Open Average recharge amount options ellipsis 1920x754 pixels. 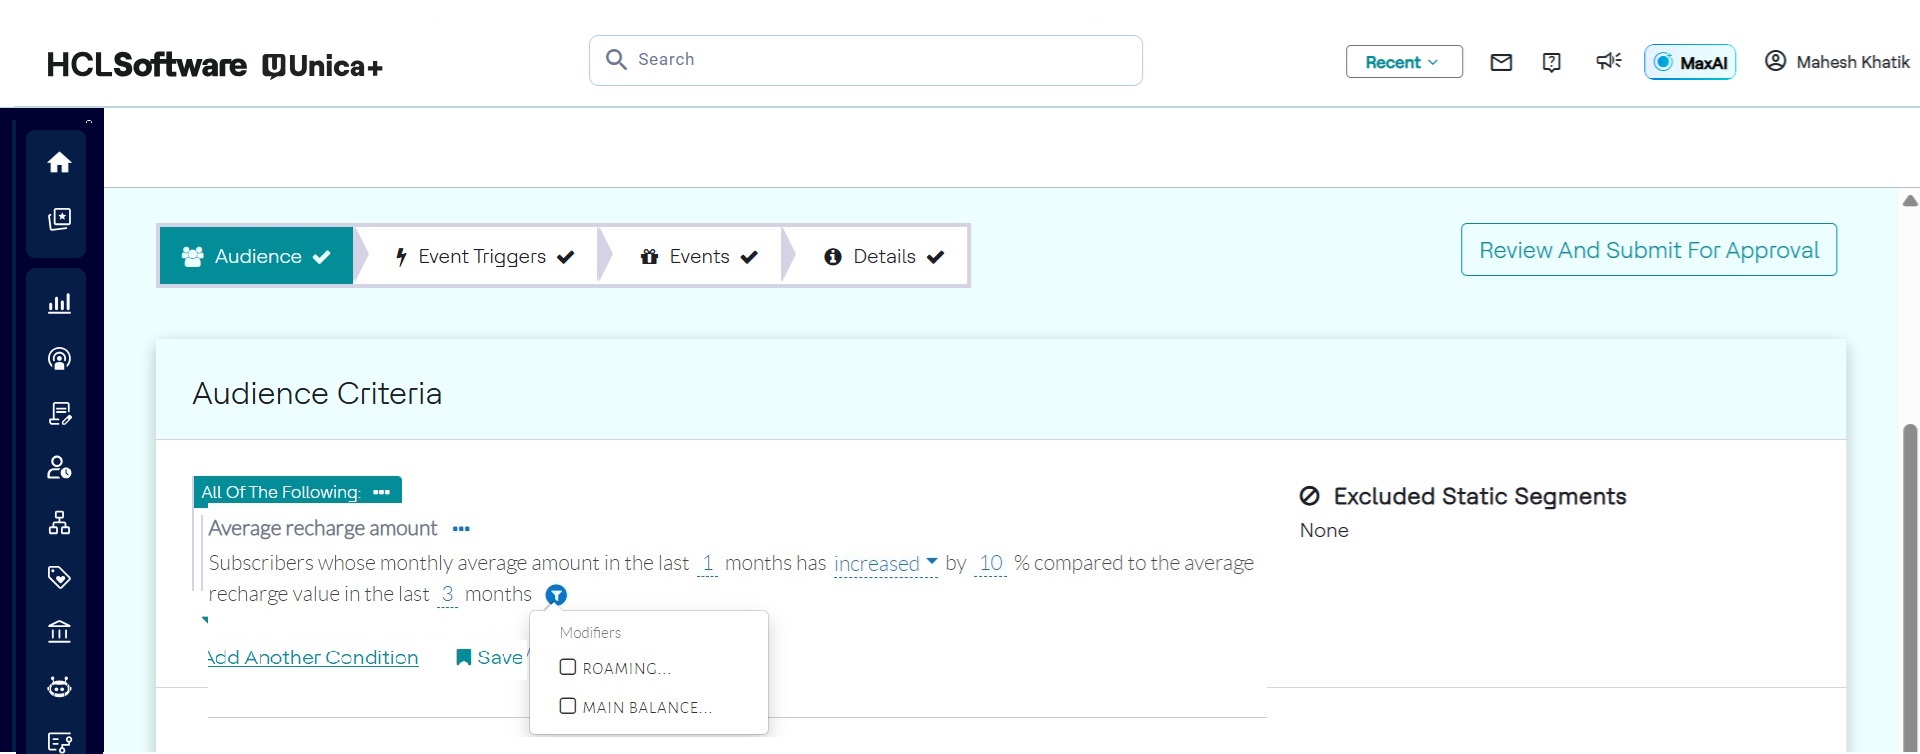(x=461, y=528)
